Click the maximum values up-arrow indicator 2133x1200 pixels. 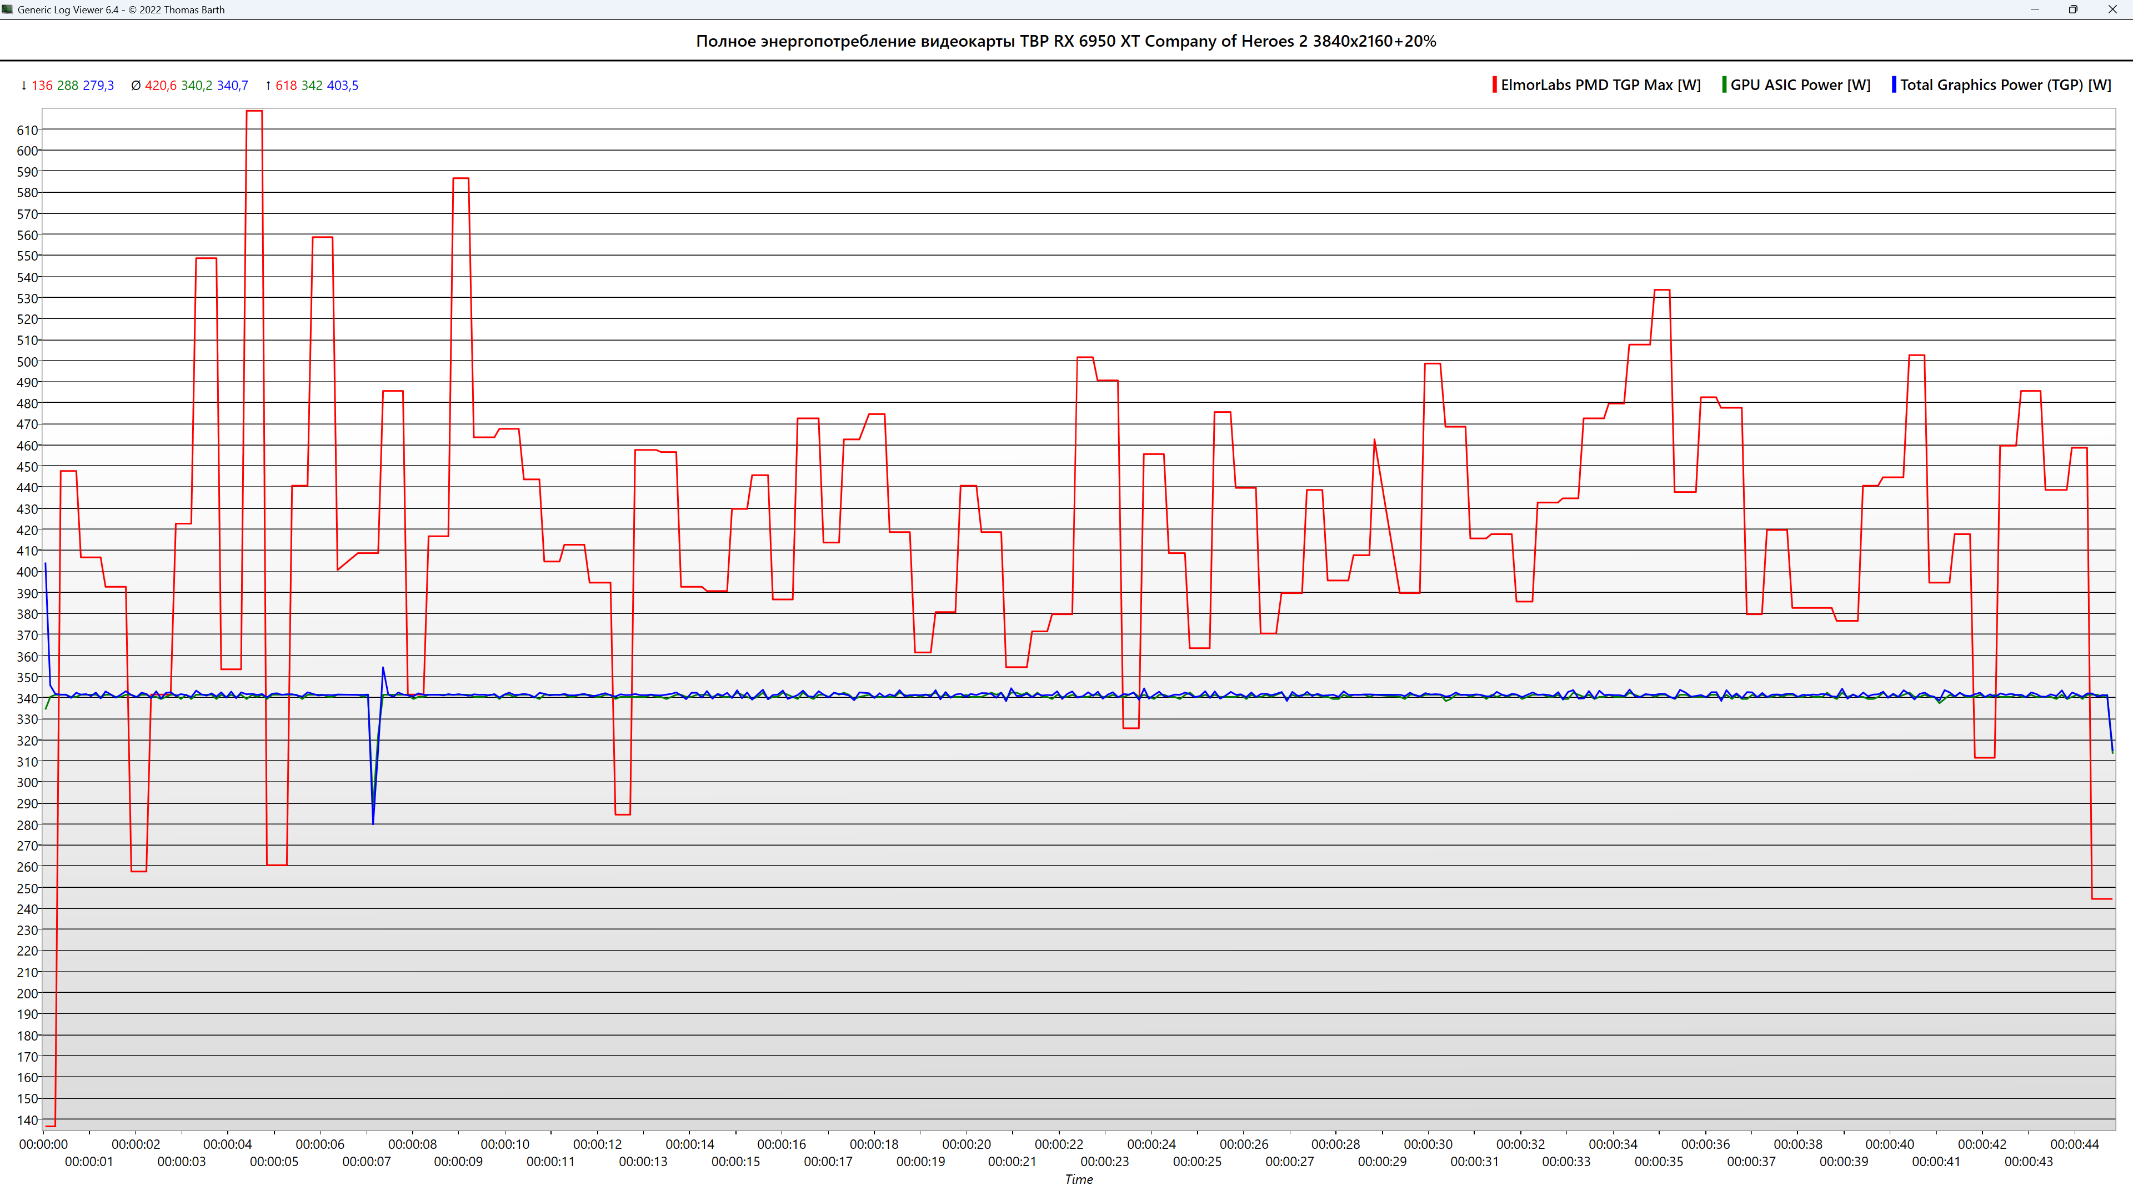268,85
